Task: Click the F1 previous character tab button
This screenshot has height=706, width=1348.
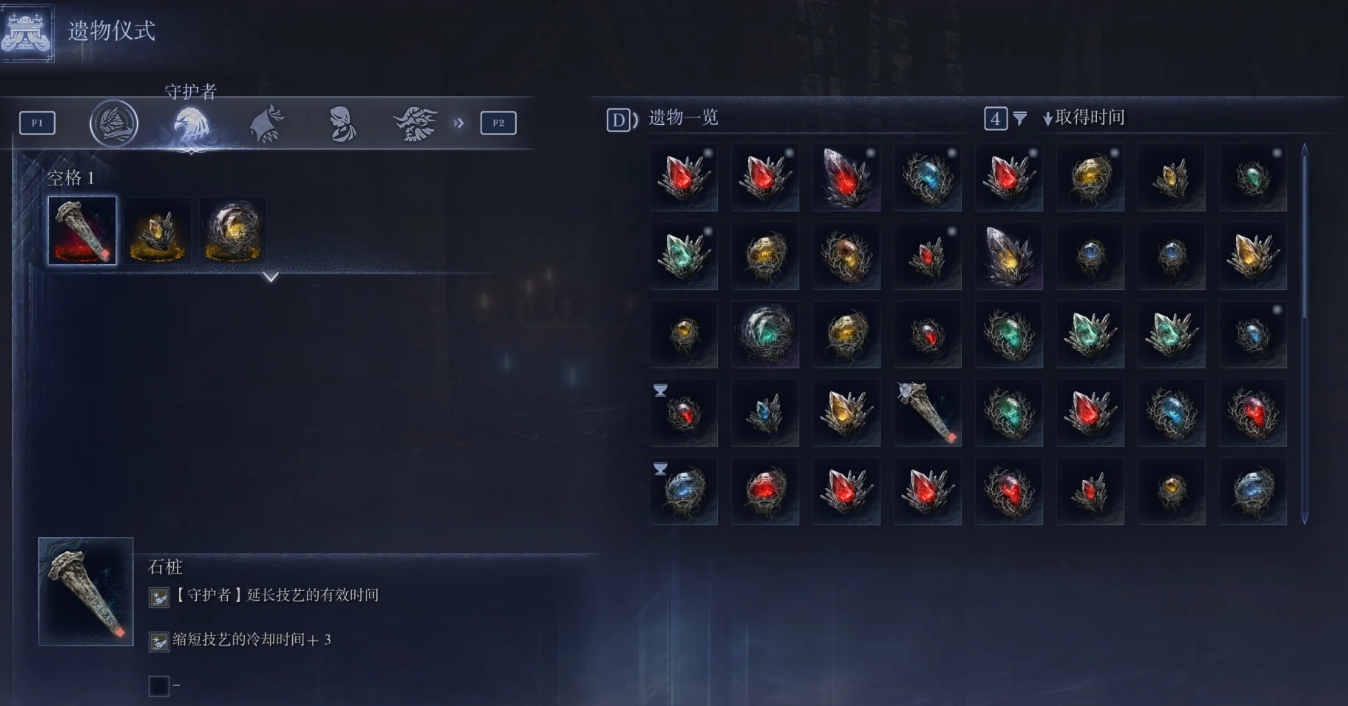Action: (x=37, y=123)
